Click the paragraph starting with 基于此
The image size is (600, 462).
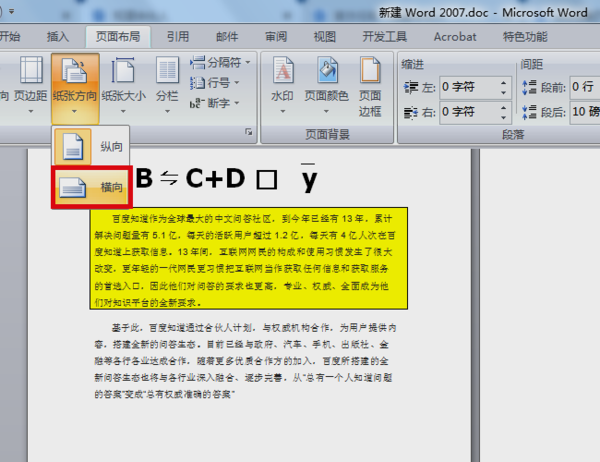[x=245, y=361]
